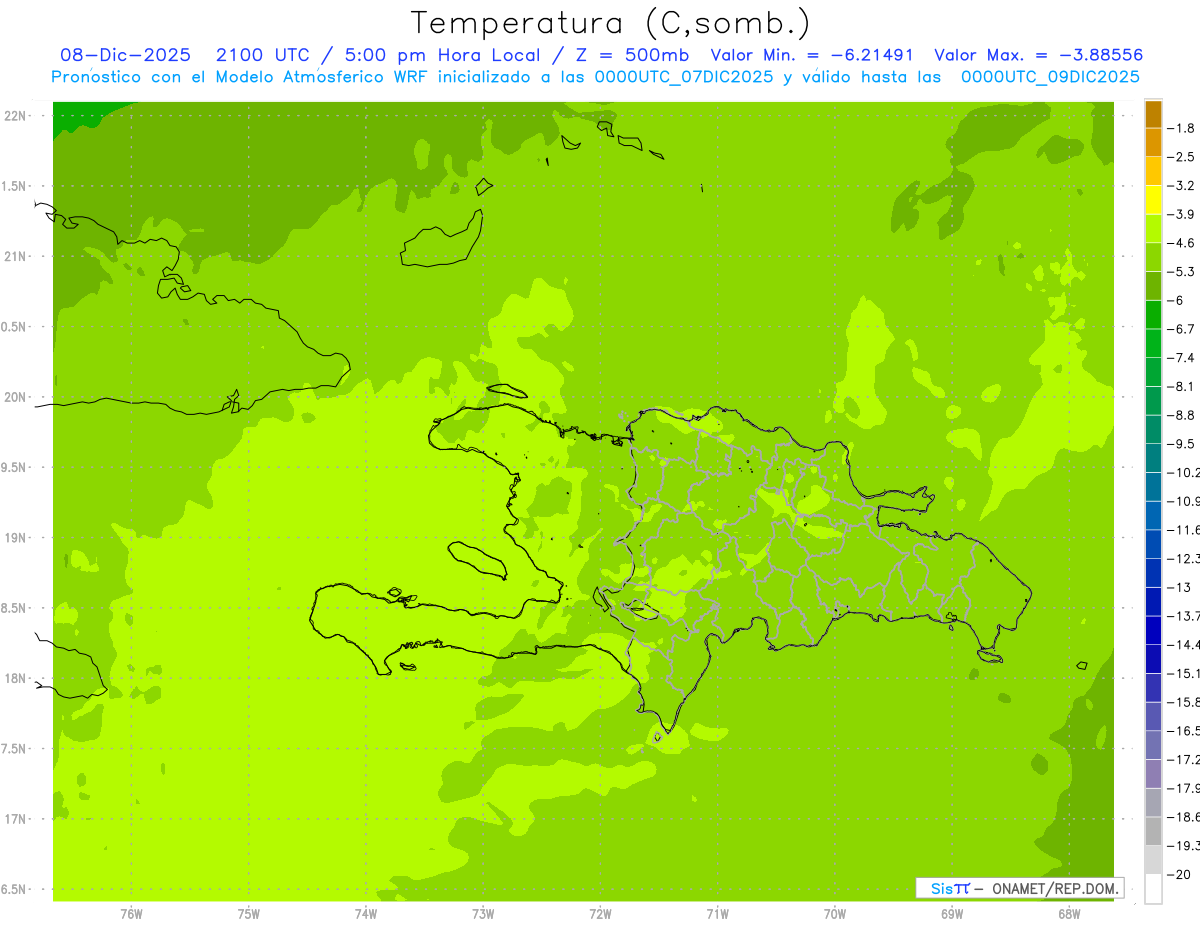
Task: Click the "0000UTC_07DIC2025" initialization timestamp
Action: pos(683,77)
